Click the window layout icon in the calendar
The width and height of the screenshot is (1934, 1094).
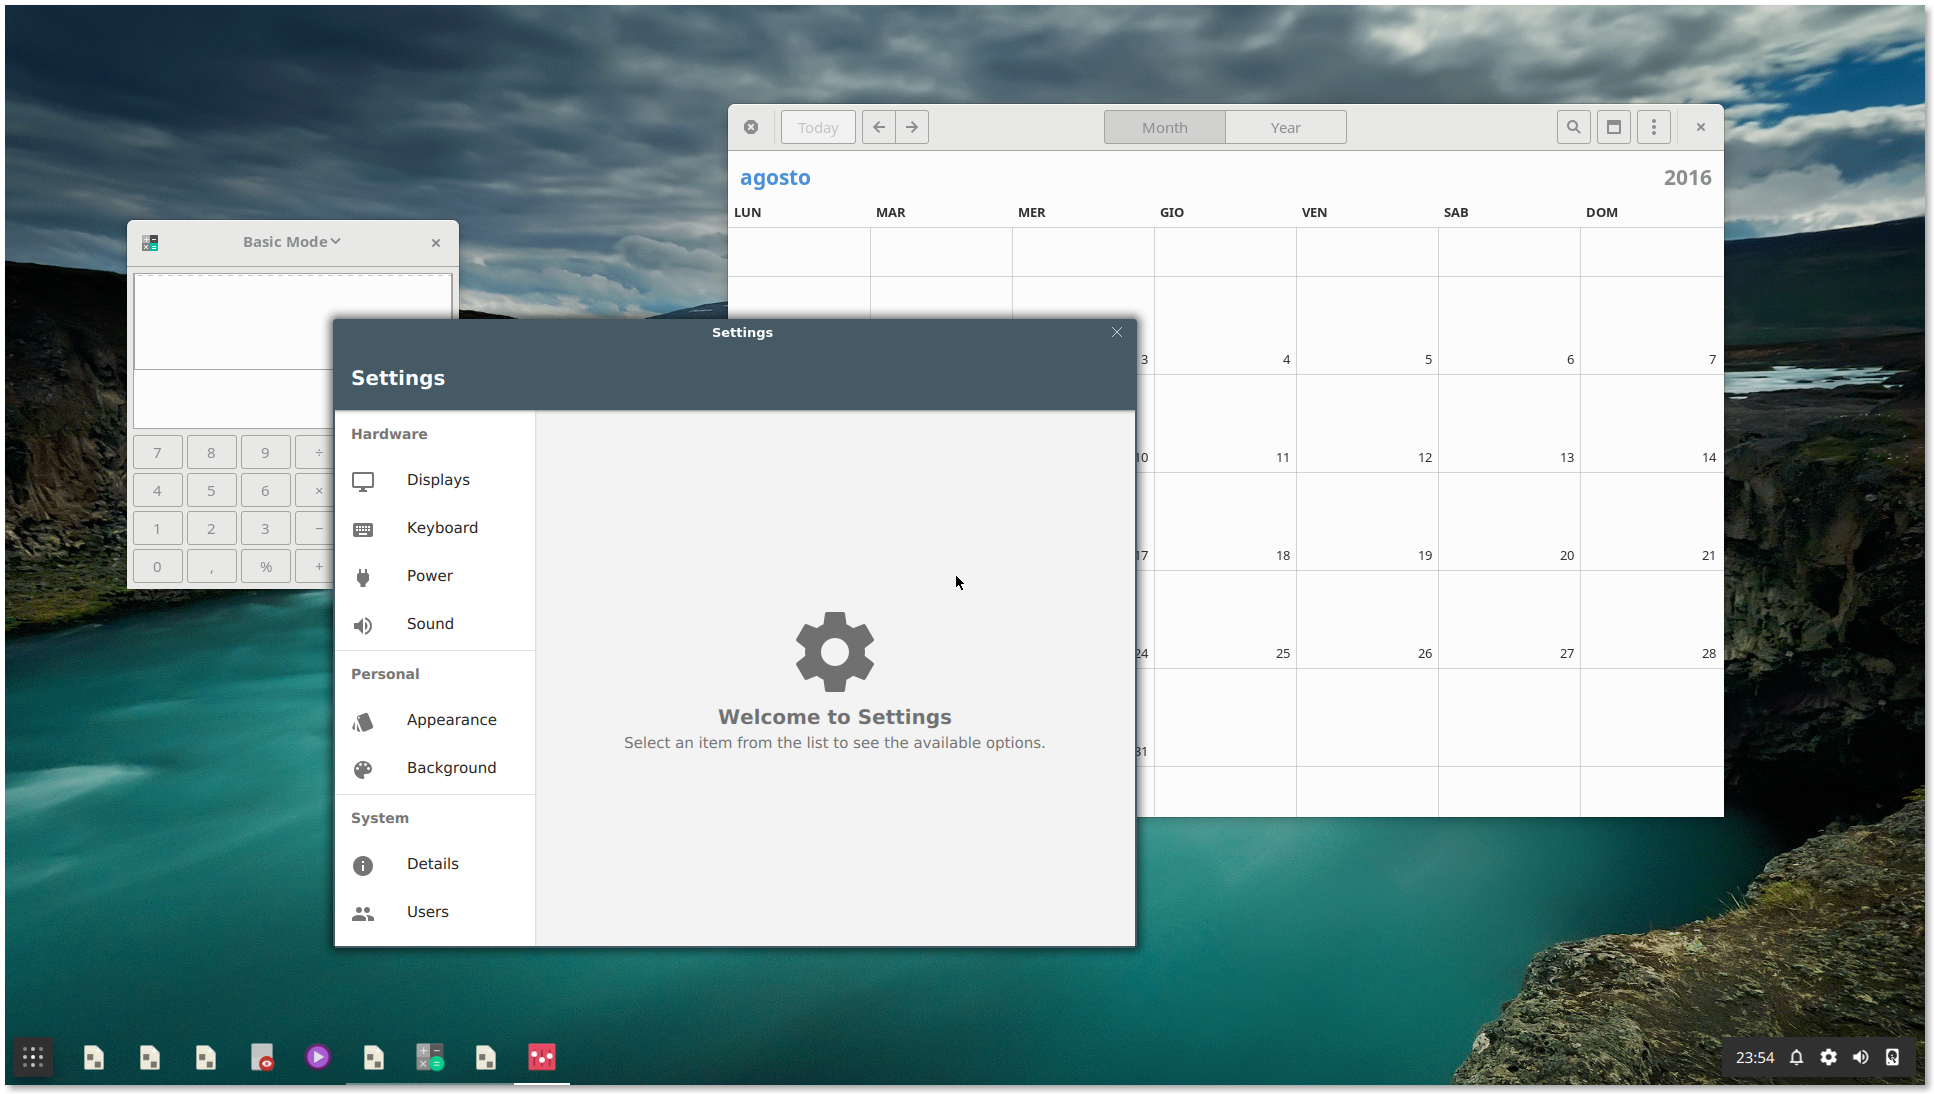click(1613, 127)
